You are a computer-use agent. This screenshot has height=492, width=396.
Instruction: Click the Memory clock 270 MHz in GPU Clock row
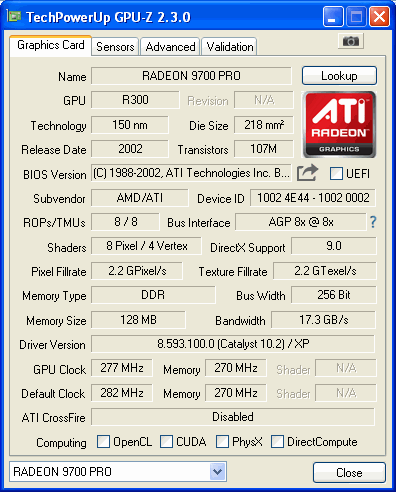[x=236, y=368]
